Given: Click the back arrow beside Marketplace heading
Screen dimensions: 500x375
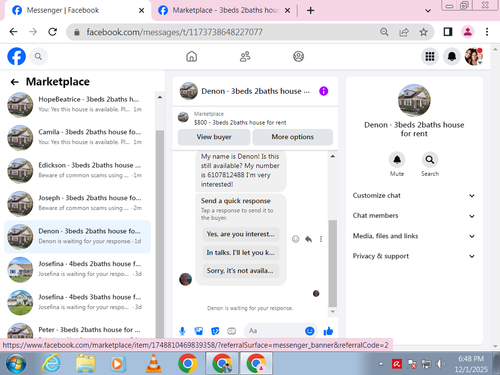Looking at the screenshot, I should (14, 82).
